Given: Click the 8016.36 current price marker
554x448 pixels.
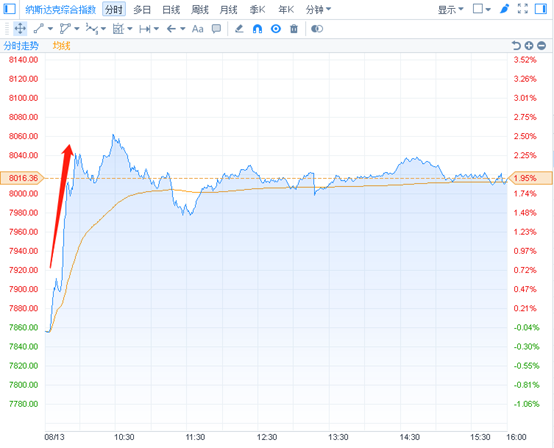Looking at the screenshot, I should click(x=22, y=178).
